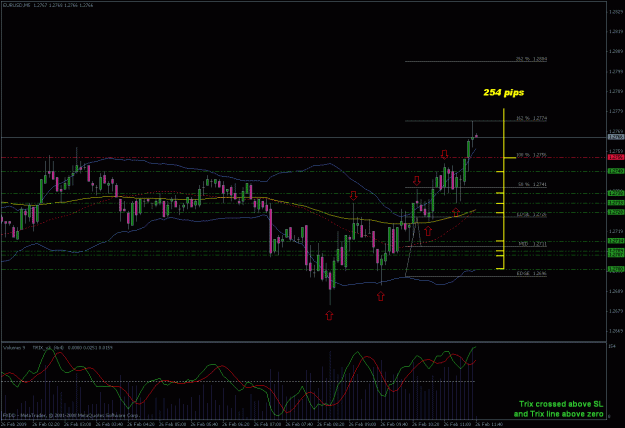Click the "50 % 1.2741" Fibonacci label
This screenshot has width=625, height=428.
pyautogui.click(x=532, y=185)
